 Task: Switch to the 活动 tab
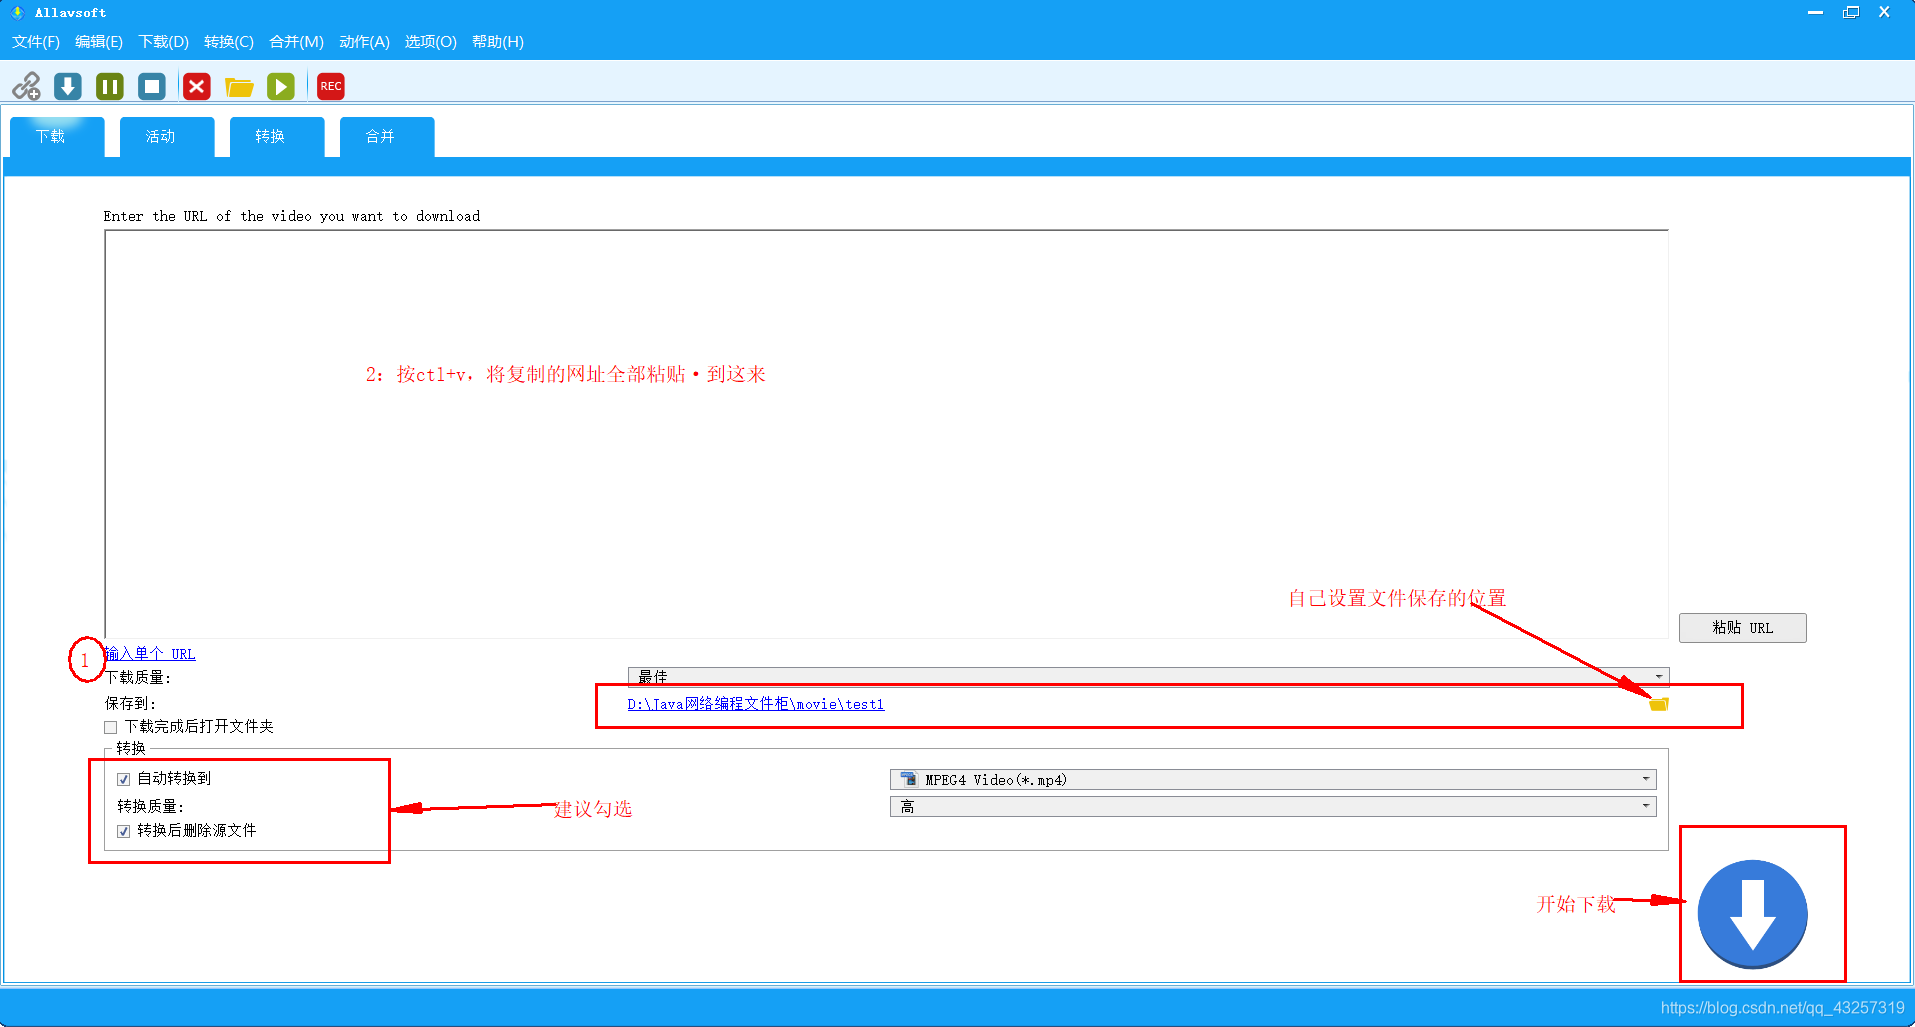[x=167, y=137]
